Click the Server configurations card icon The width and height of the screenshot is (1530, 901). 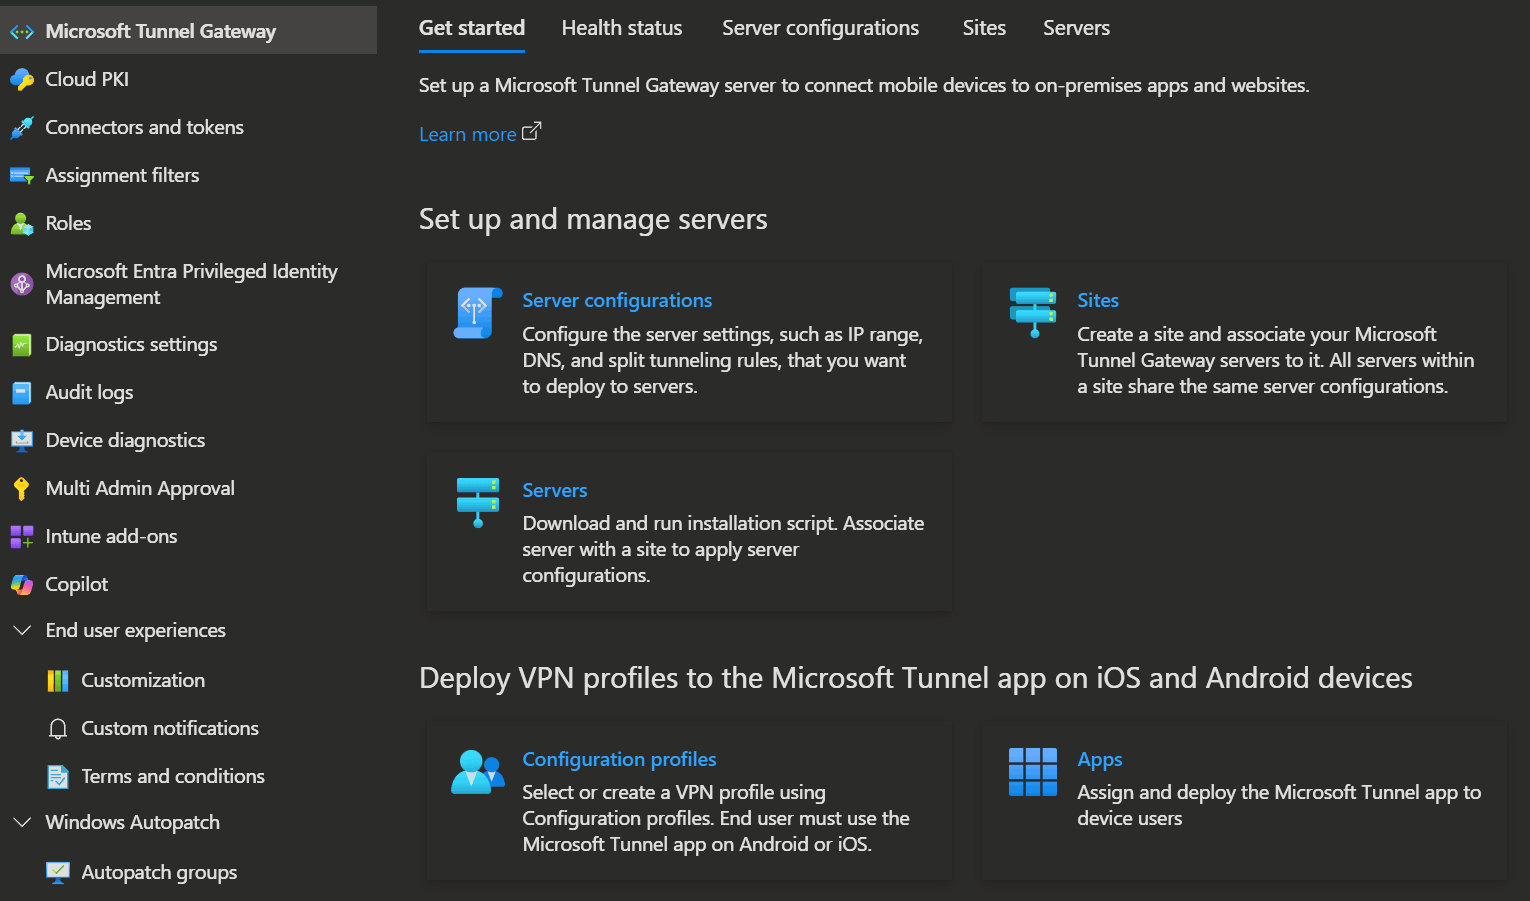pyautogui.click(x=477, y=313)
